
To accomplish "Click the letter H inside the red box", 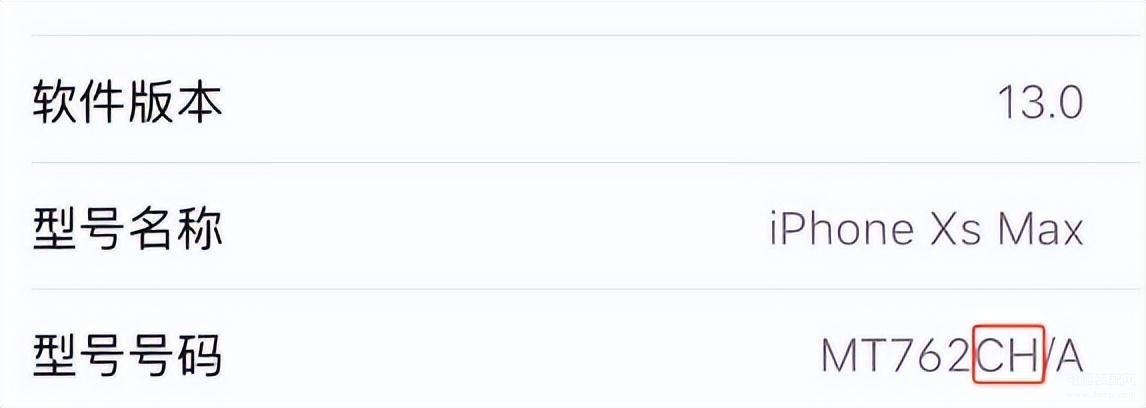I will [x=1023, y=355].
